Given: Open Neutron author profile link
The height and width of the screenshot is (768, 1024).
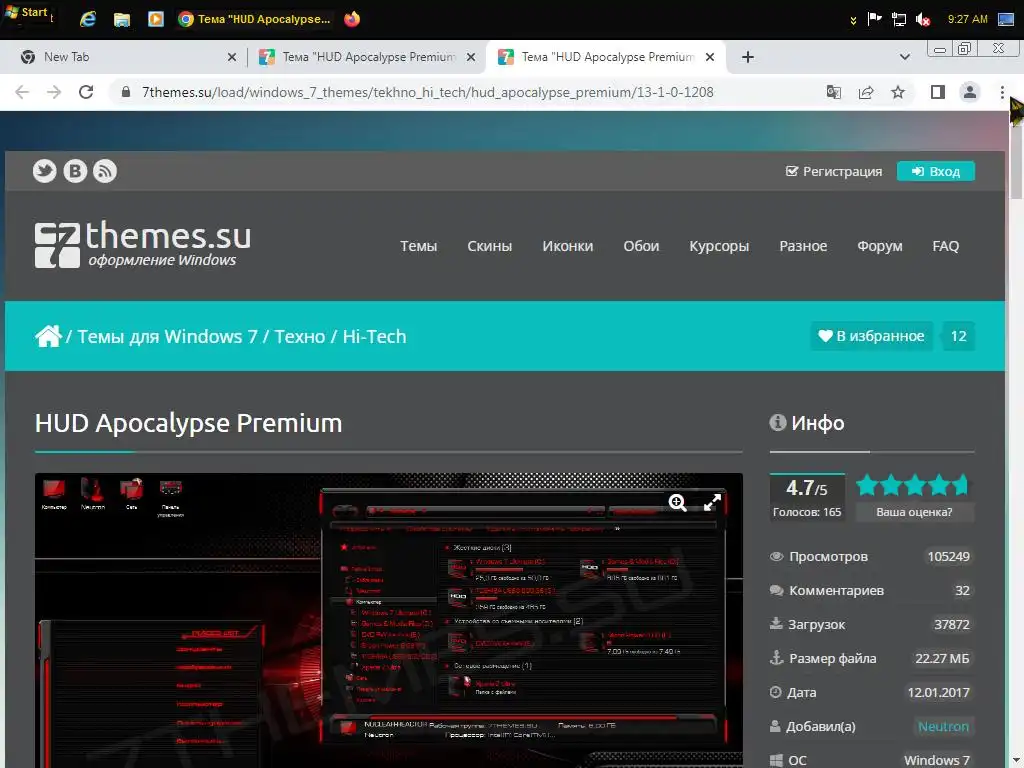Looking at the screenshot, I should pyautogui.click(x=943, y=727).
